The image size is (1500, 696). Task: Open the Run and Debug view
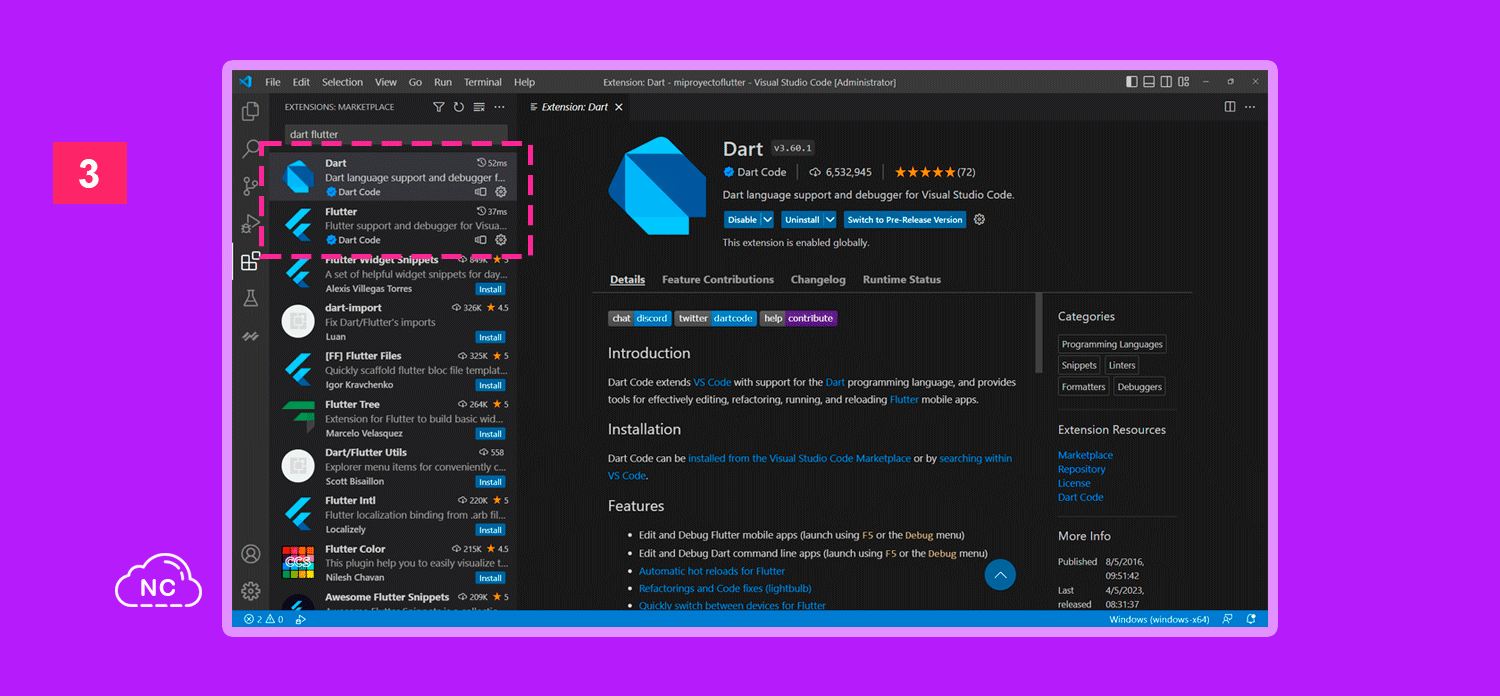click(x=250, y=224)
